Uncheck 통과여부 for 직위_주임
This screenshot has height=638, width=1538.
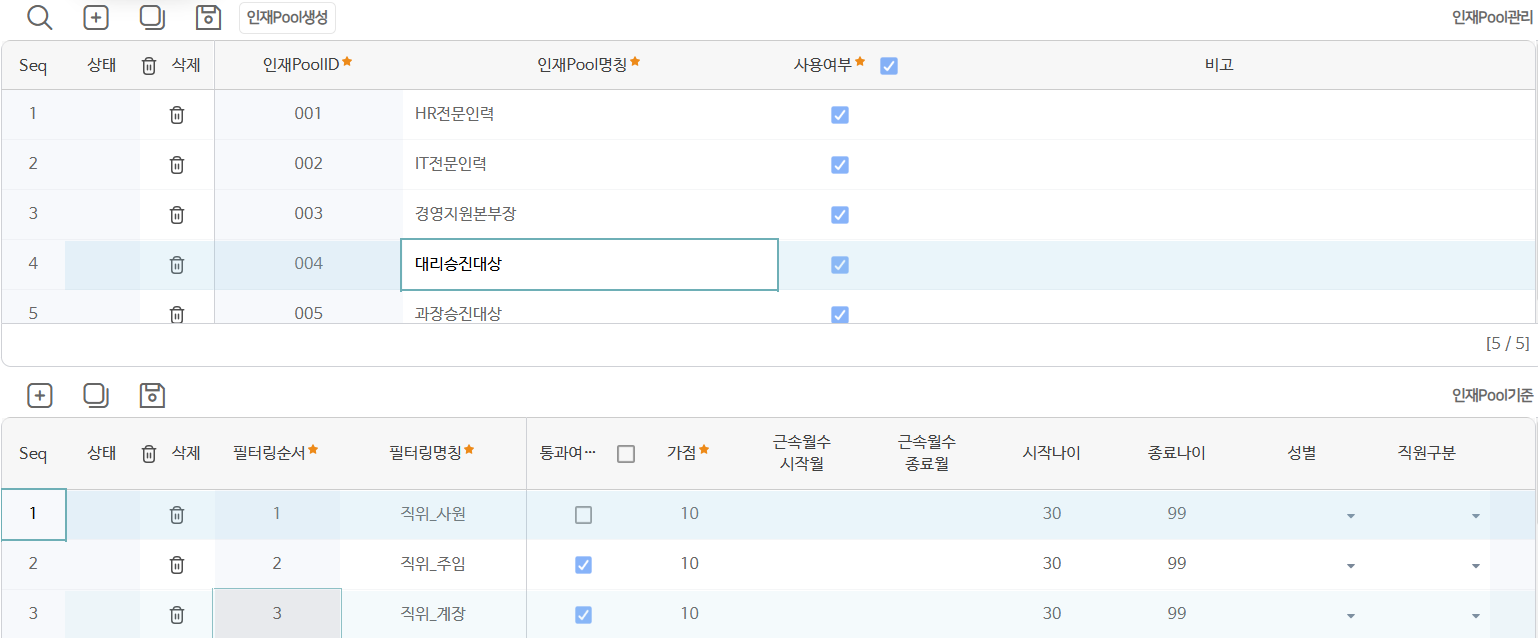coord(584,565)
